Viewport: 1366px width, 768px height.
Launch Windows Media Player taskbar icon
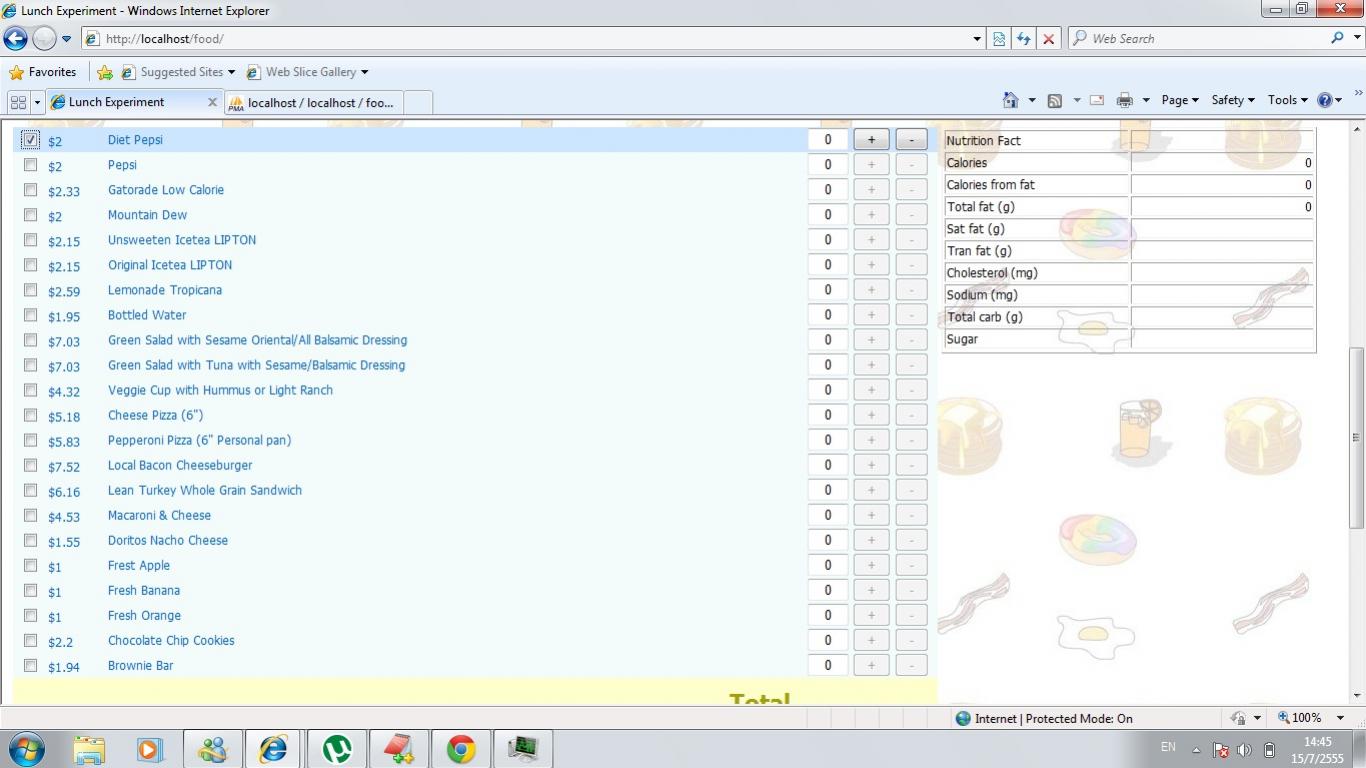[x=150, y=749]
